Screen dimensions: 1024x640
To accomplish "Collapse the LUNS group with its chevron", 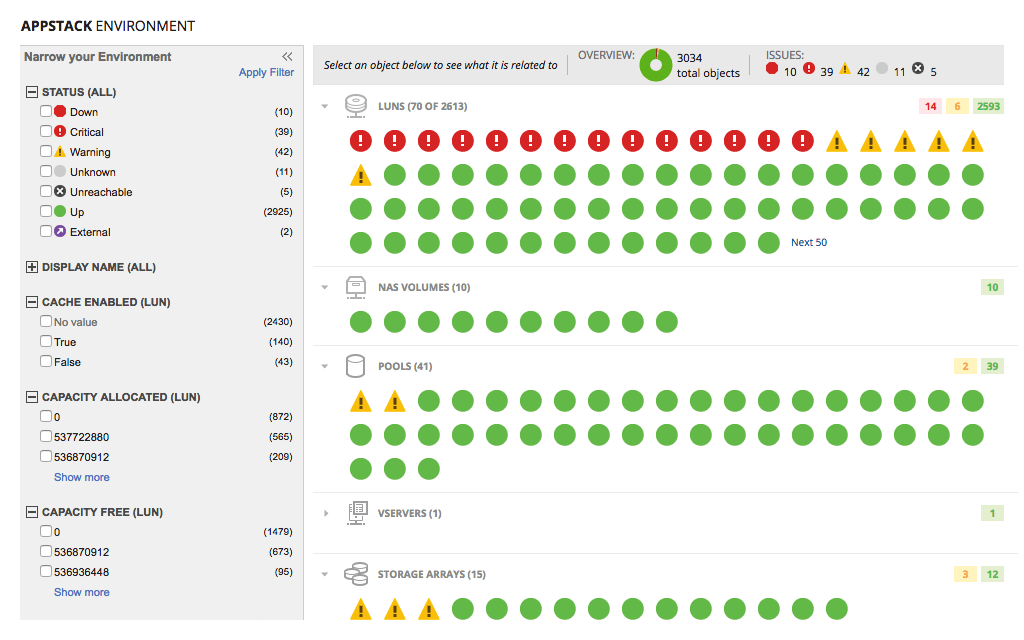I will [x=324, y=105].
